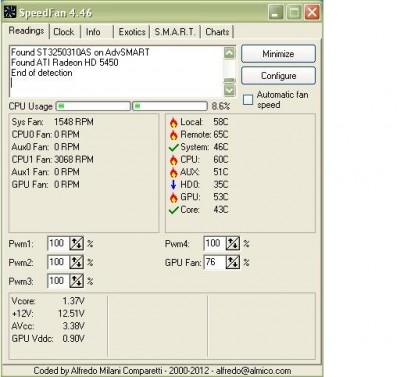Click inside the Pwm3 value field

pyautogui.click(x=58, y=281)
